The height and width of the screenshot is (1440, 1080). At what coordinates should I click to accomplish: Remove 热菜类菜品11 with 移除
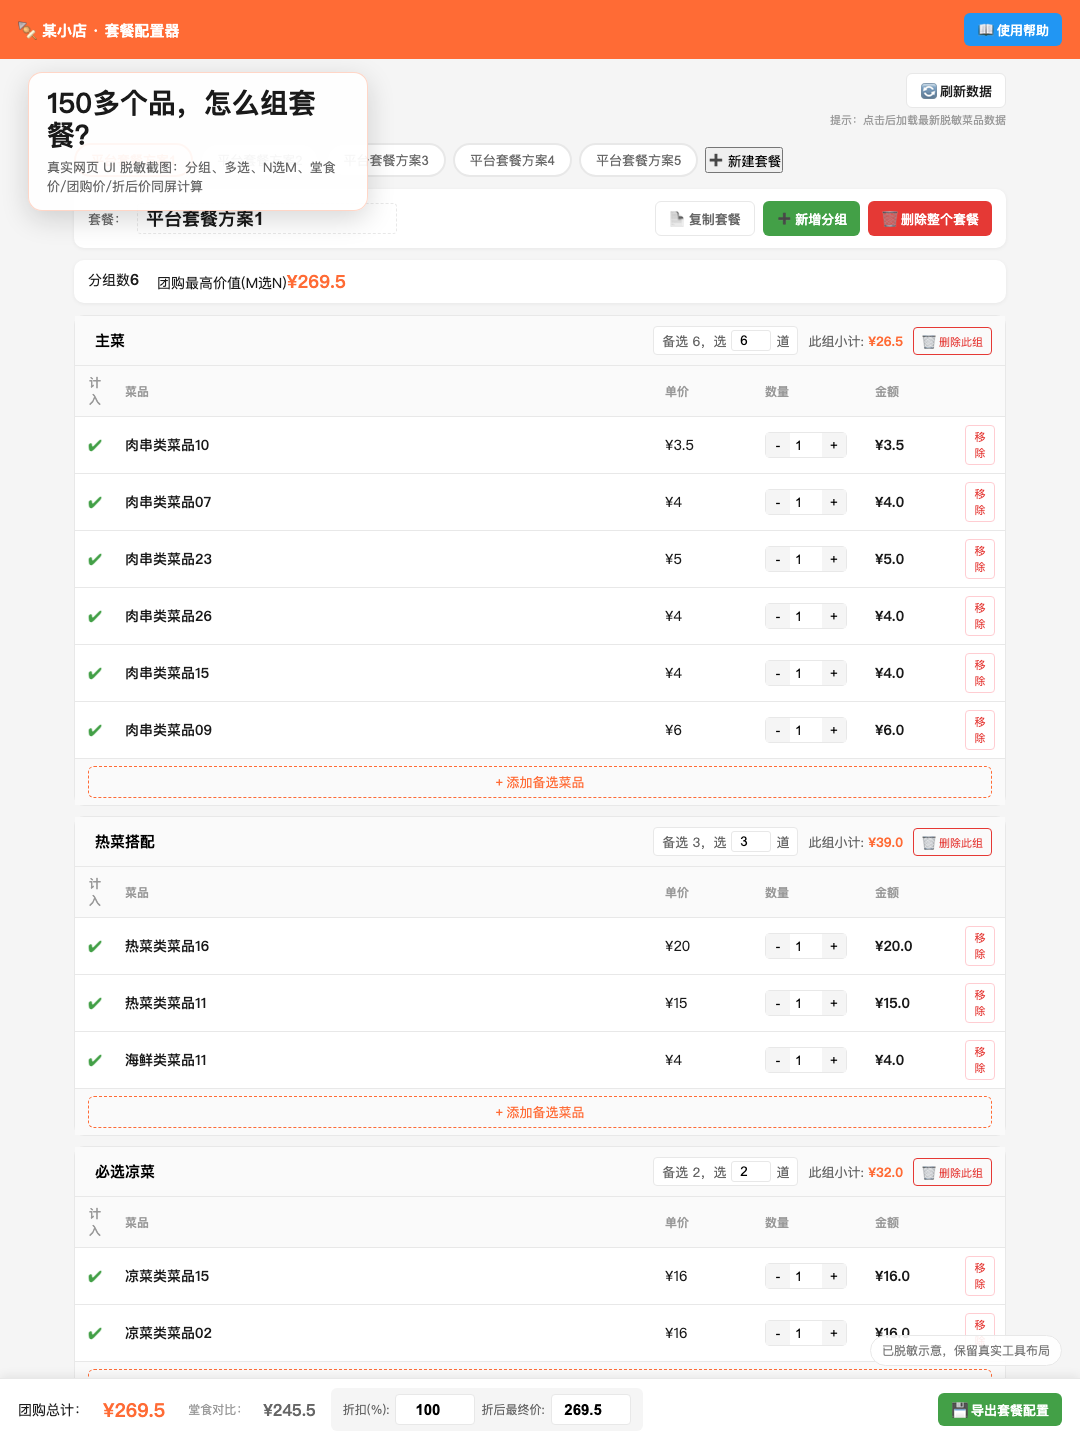(980, 1003)
